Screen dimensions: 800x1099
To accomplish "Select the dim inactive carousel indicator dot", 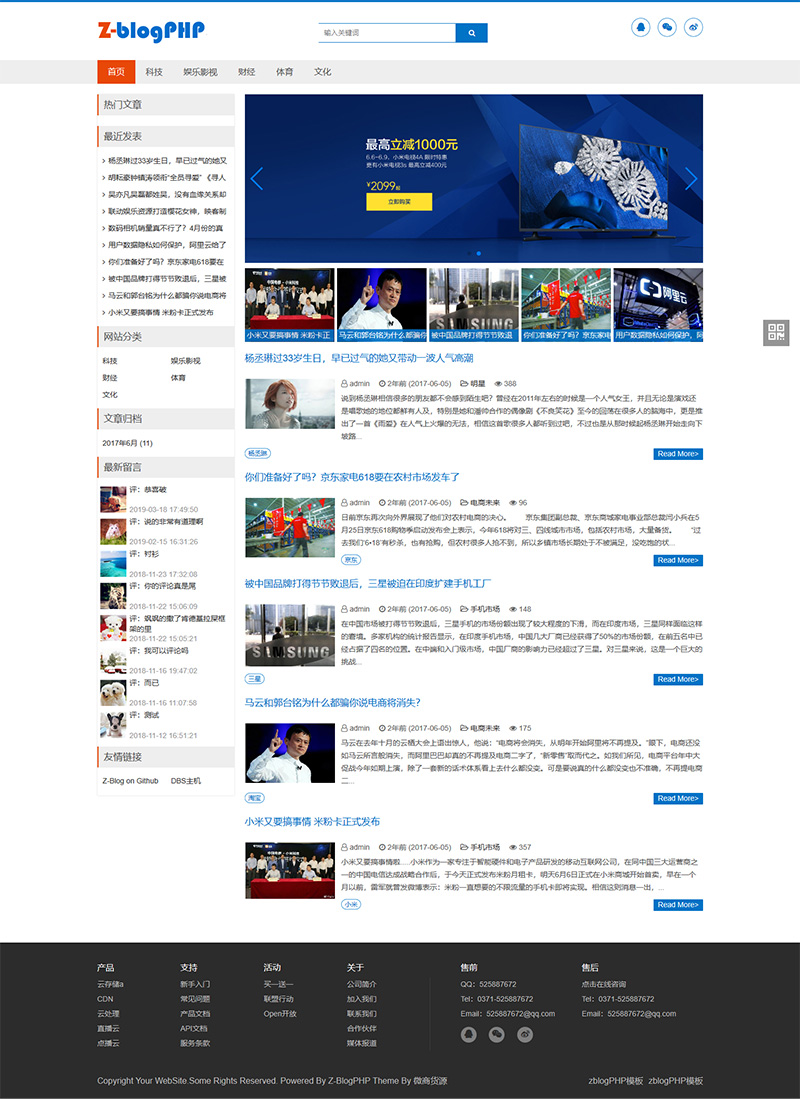I will click(x=469, y=253).
